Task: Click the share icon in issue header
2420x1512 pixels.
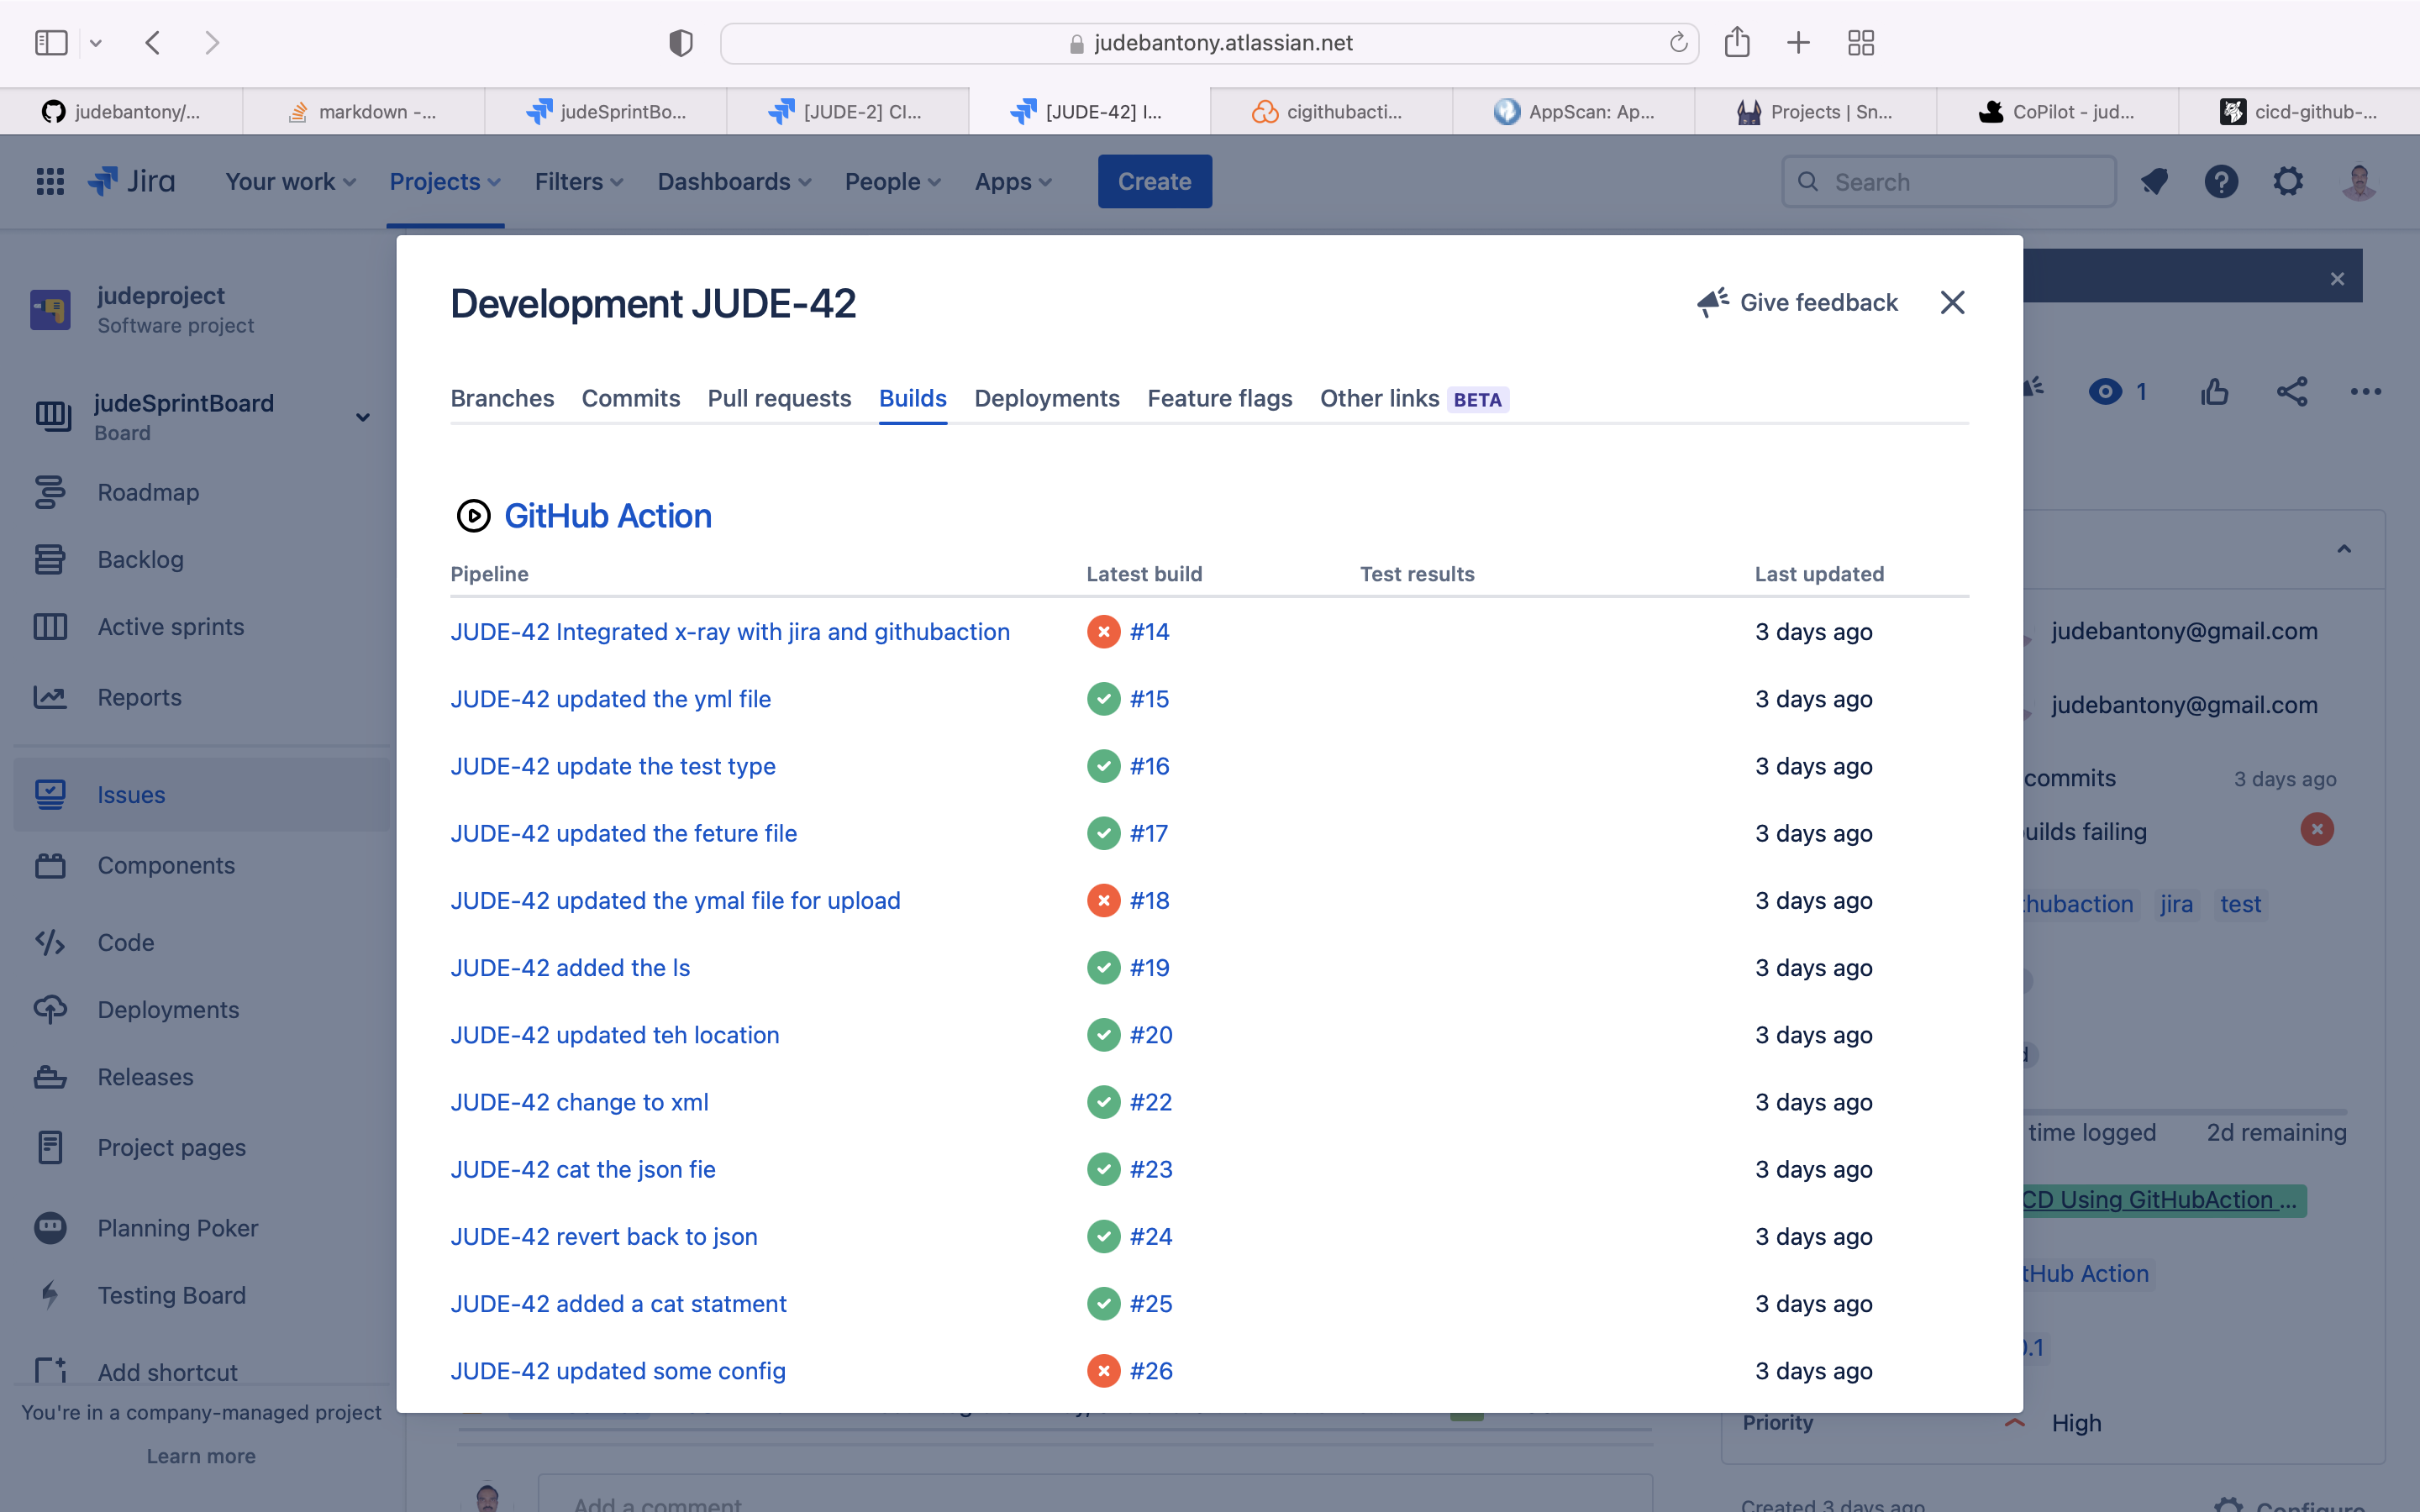Action: pos(2292,392)
